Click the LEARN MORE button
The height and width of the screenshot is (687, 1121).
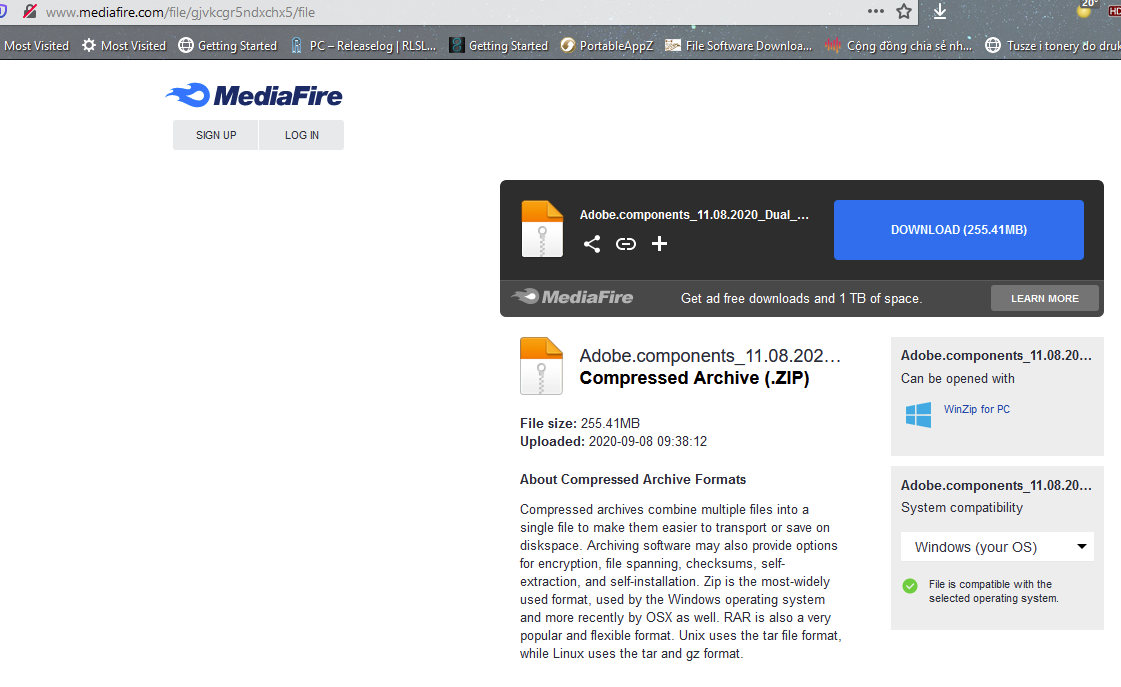click(1044, 298)
